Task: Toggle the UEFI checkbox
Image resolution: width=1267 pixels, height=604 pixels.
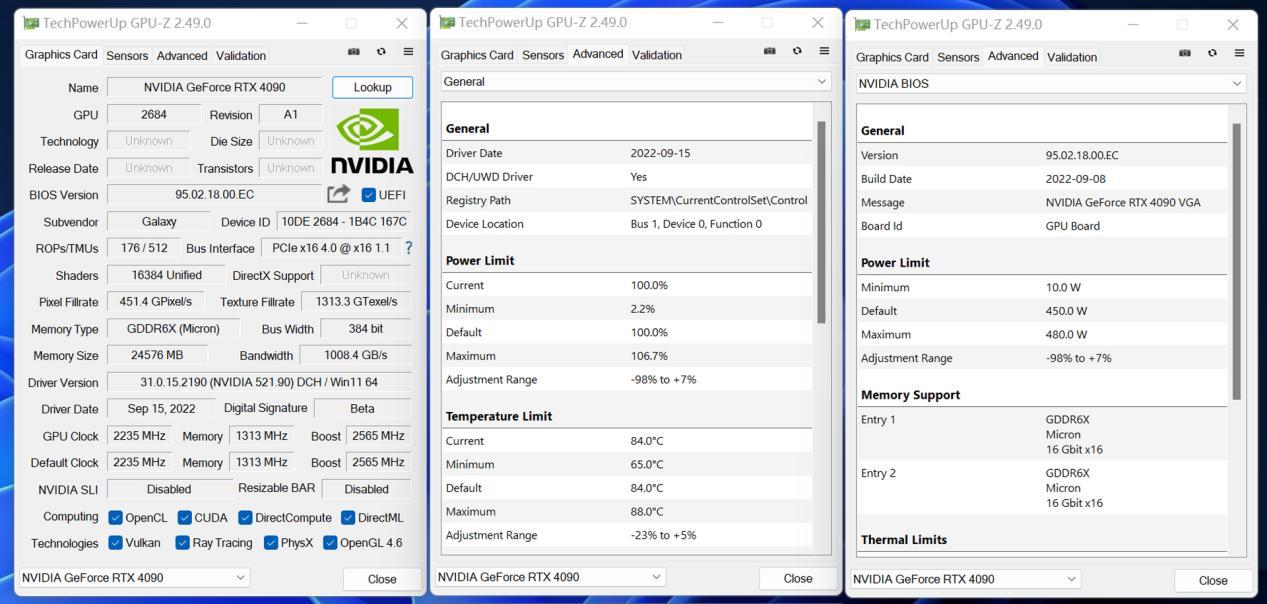Action: point(369,195)
